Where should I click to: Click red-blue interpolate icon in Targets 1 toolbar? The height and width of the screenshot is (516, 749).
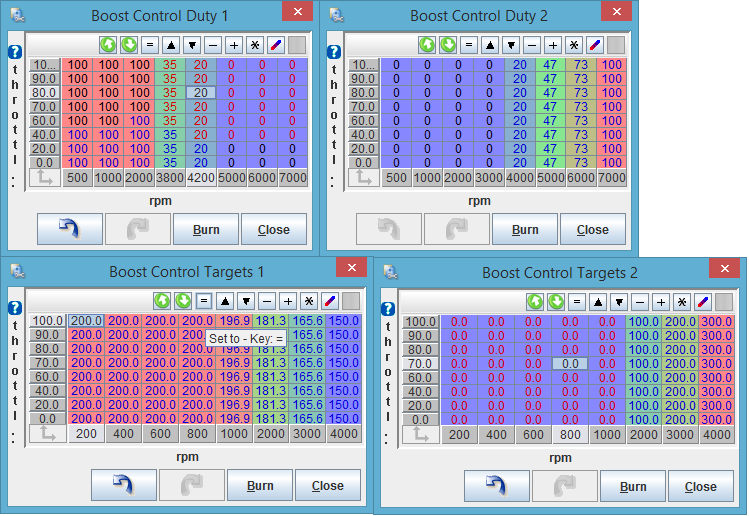tap(330, 301)
